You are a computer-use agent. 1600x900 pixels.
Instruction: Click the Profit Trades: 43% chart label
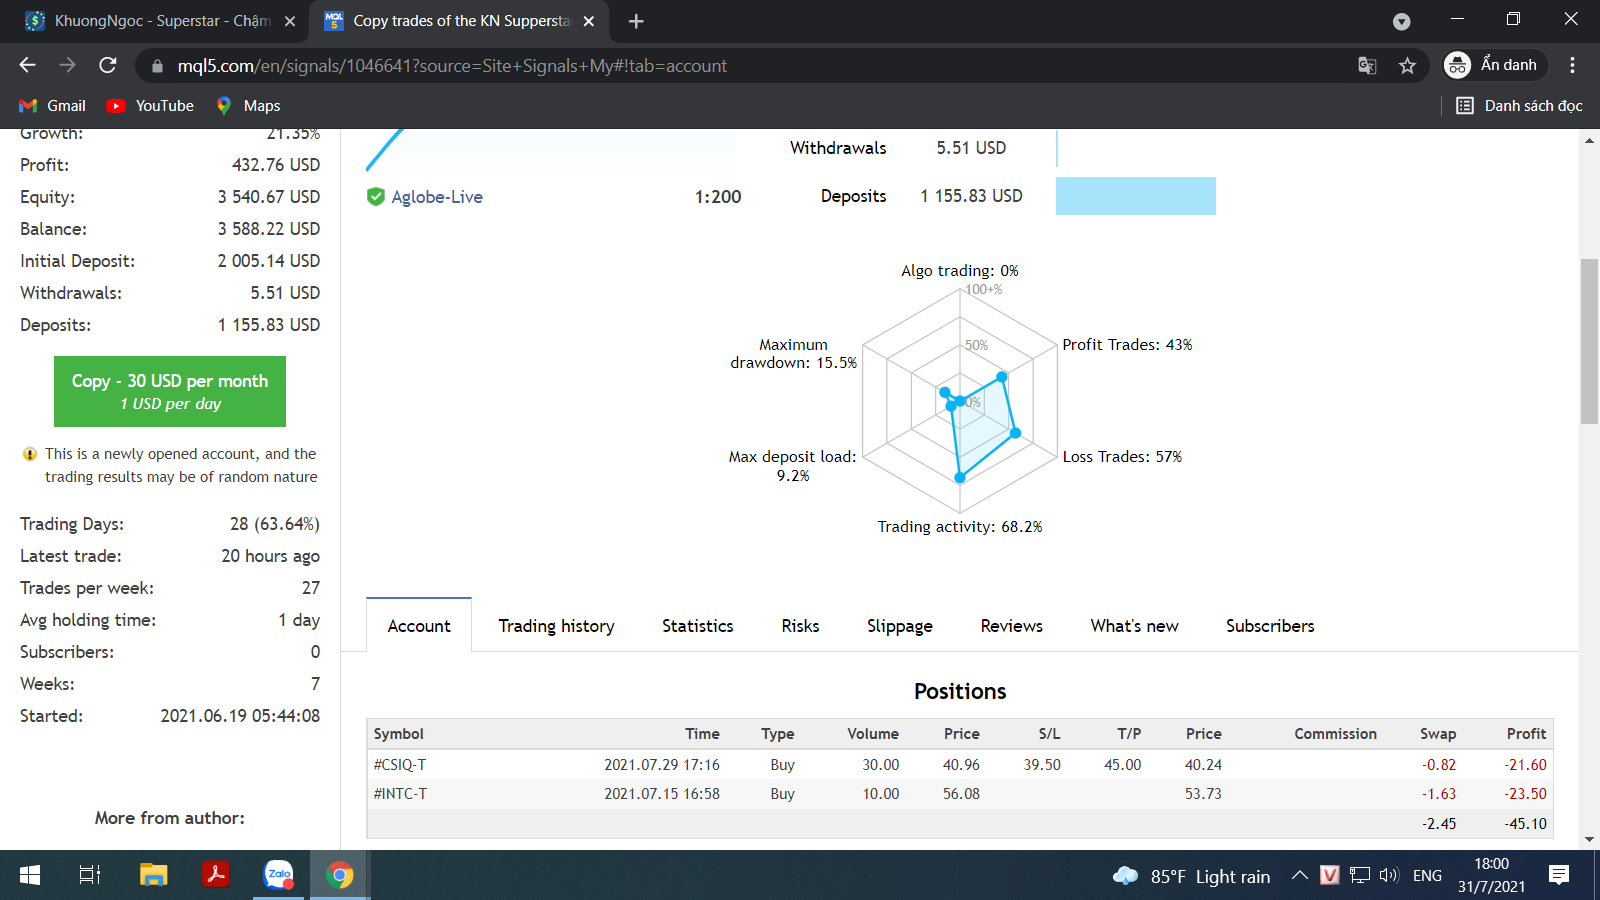1127,345
